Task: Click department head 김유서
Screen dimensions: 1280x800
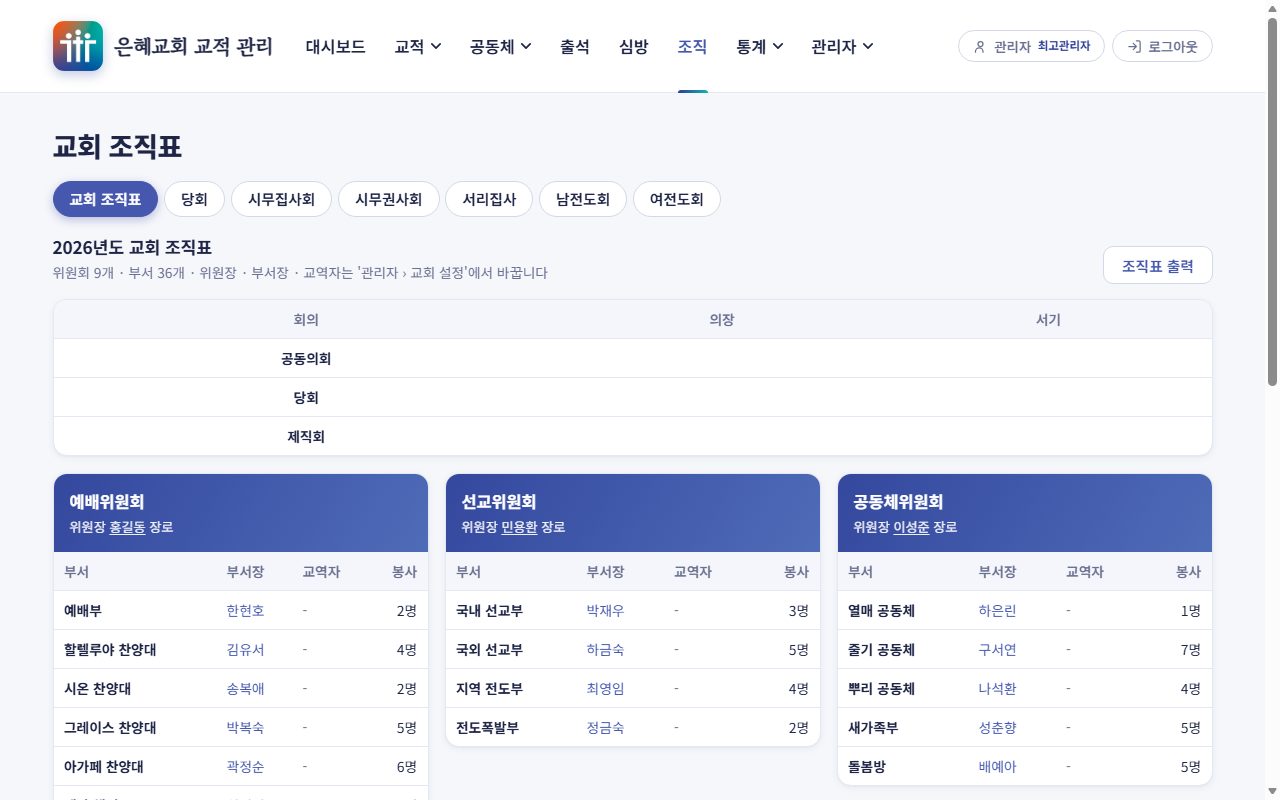Action: point(245,650)
